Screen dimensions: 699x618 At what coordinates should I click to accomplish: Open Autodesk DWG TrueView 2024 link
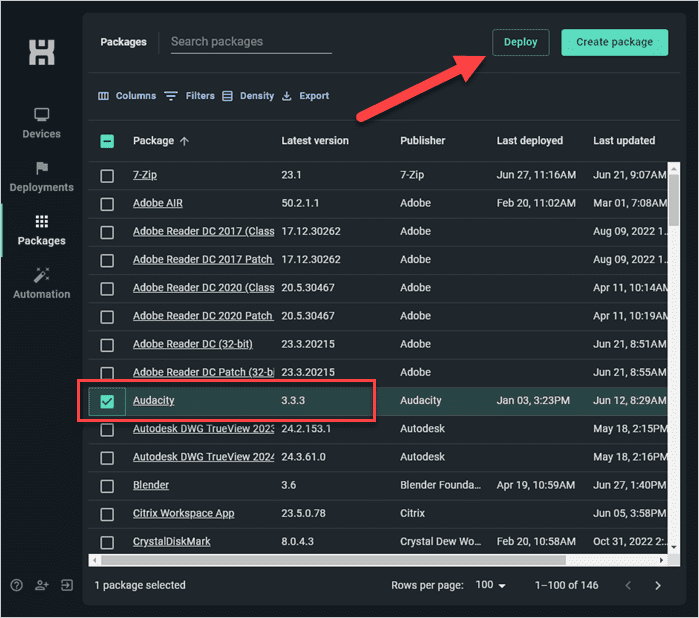(x=203, y=457)
